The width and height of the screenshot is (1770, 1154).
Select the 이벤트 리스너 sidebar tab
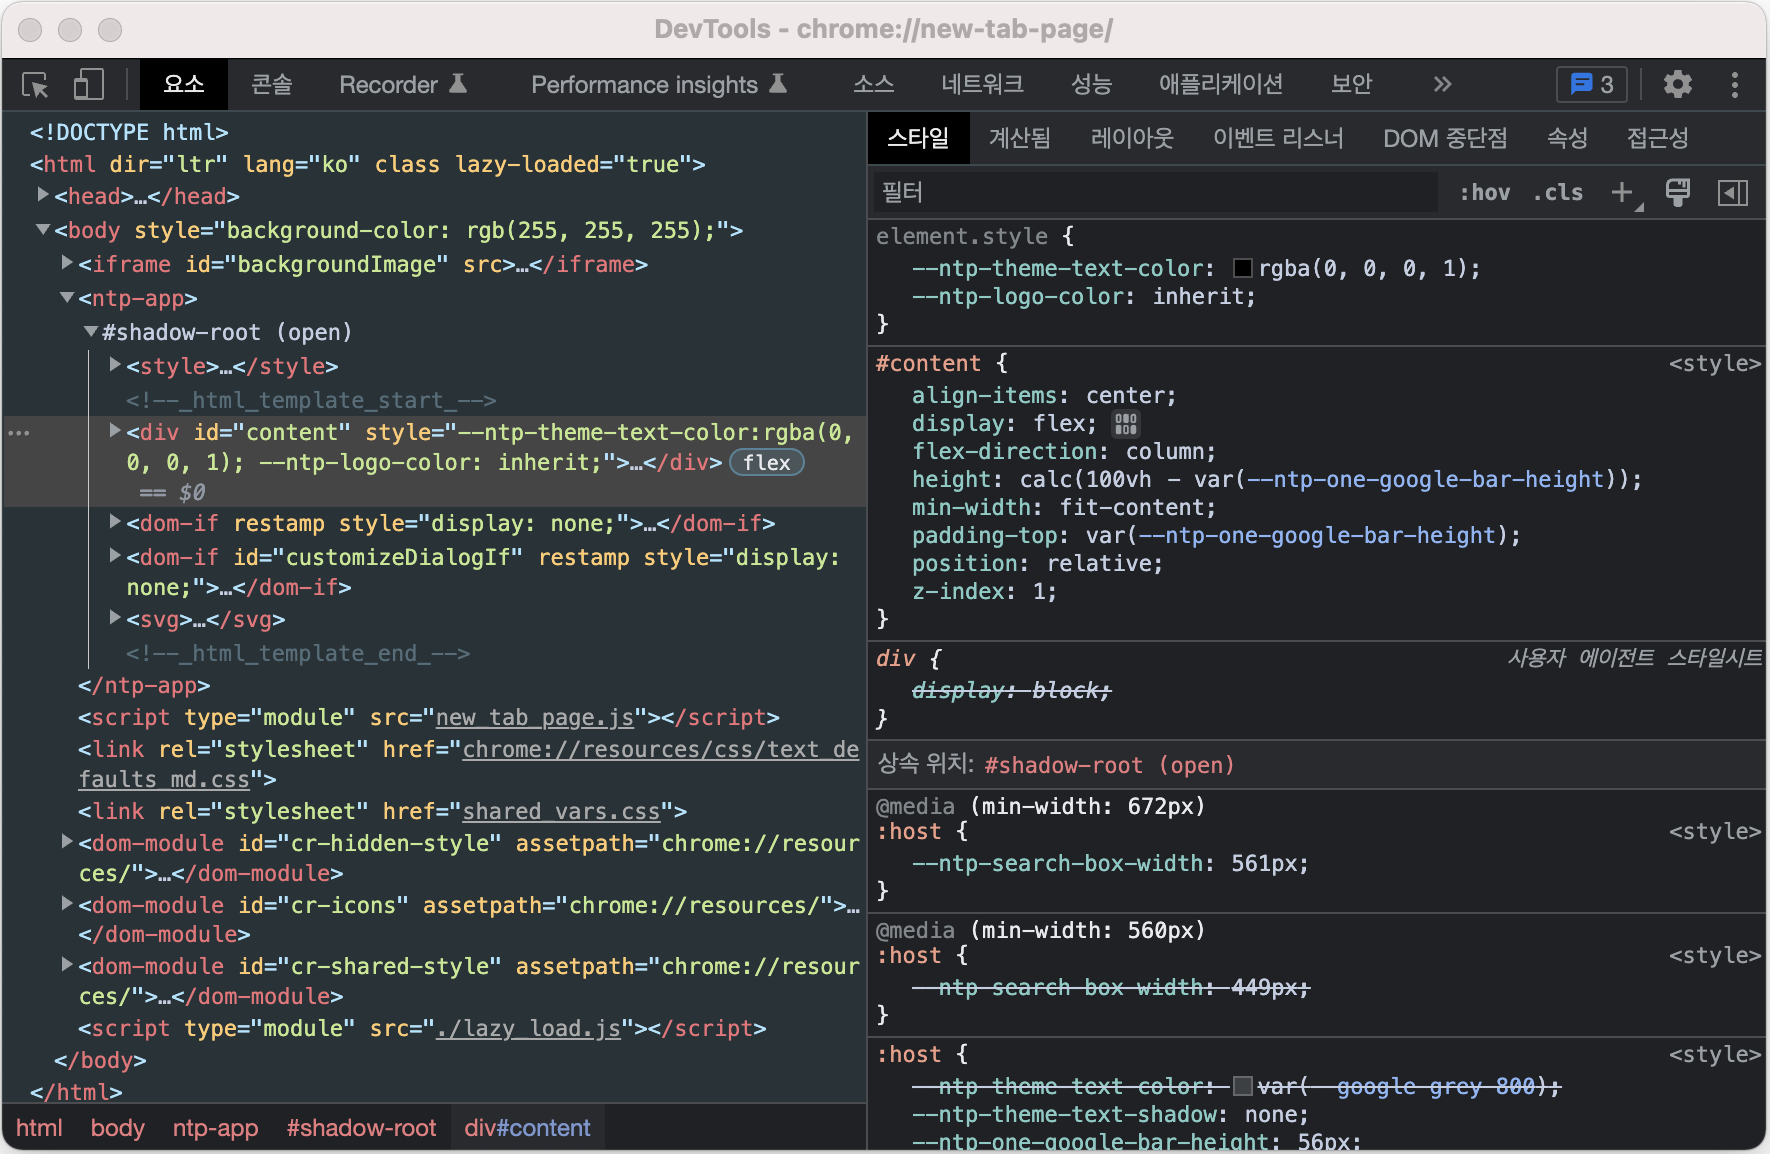[1278, 138]
